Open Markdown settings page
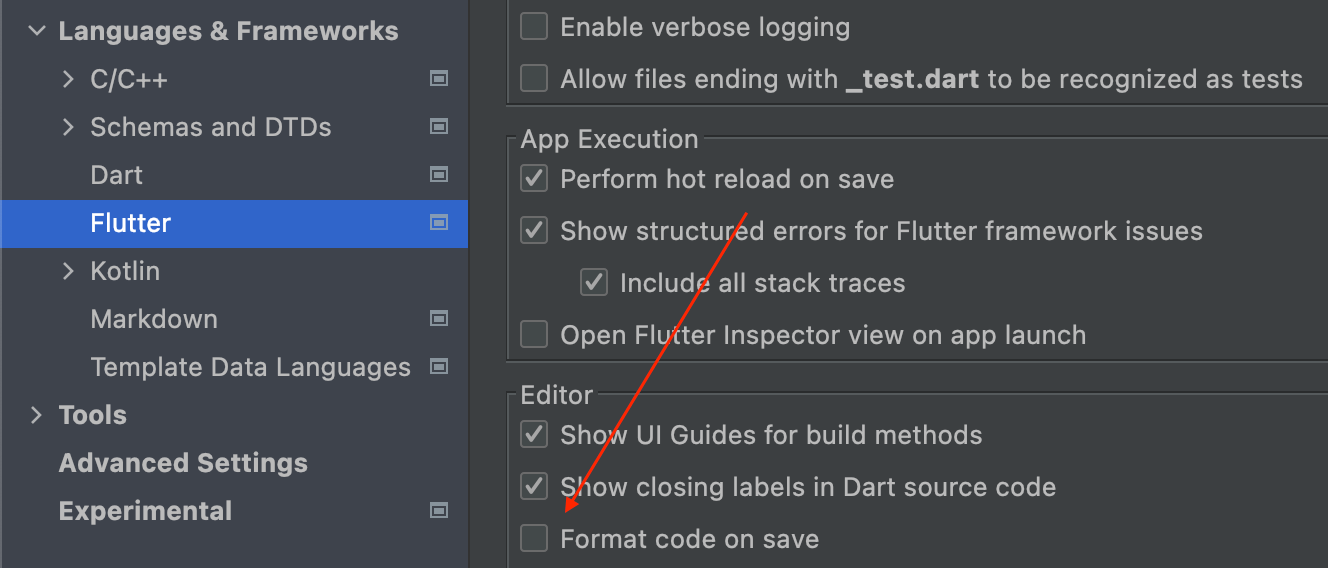This screenshot has width=1328, height=568. (154, 319)
